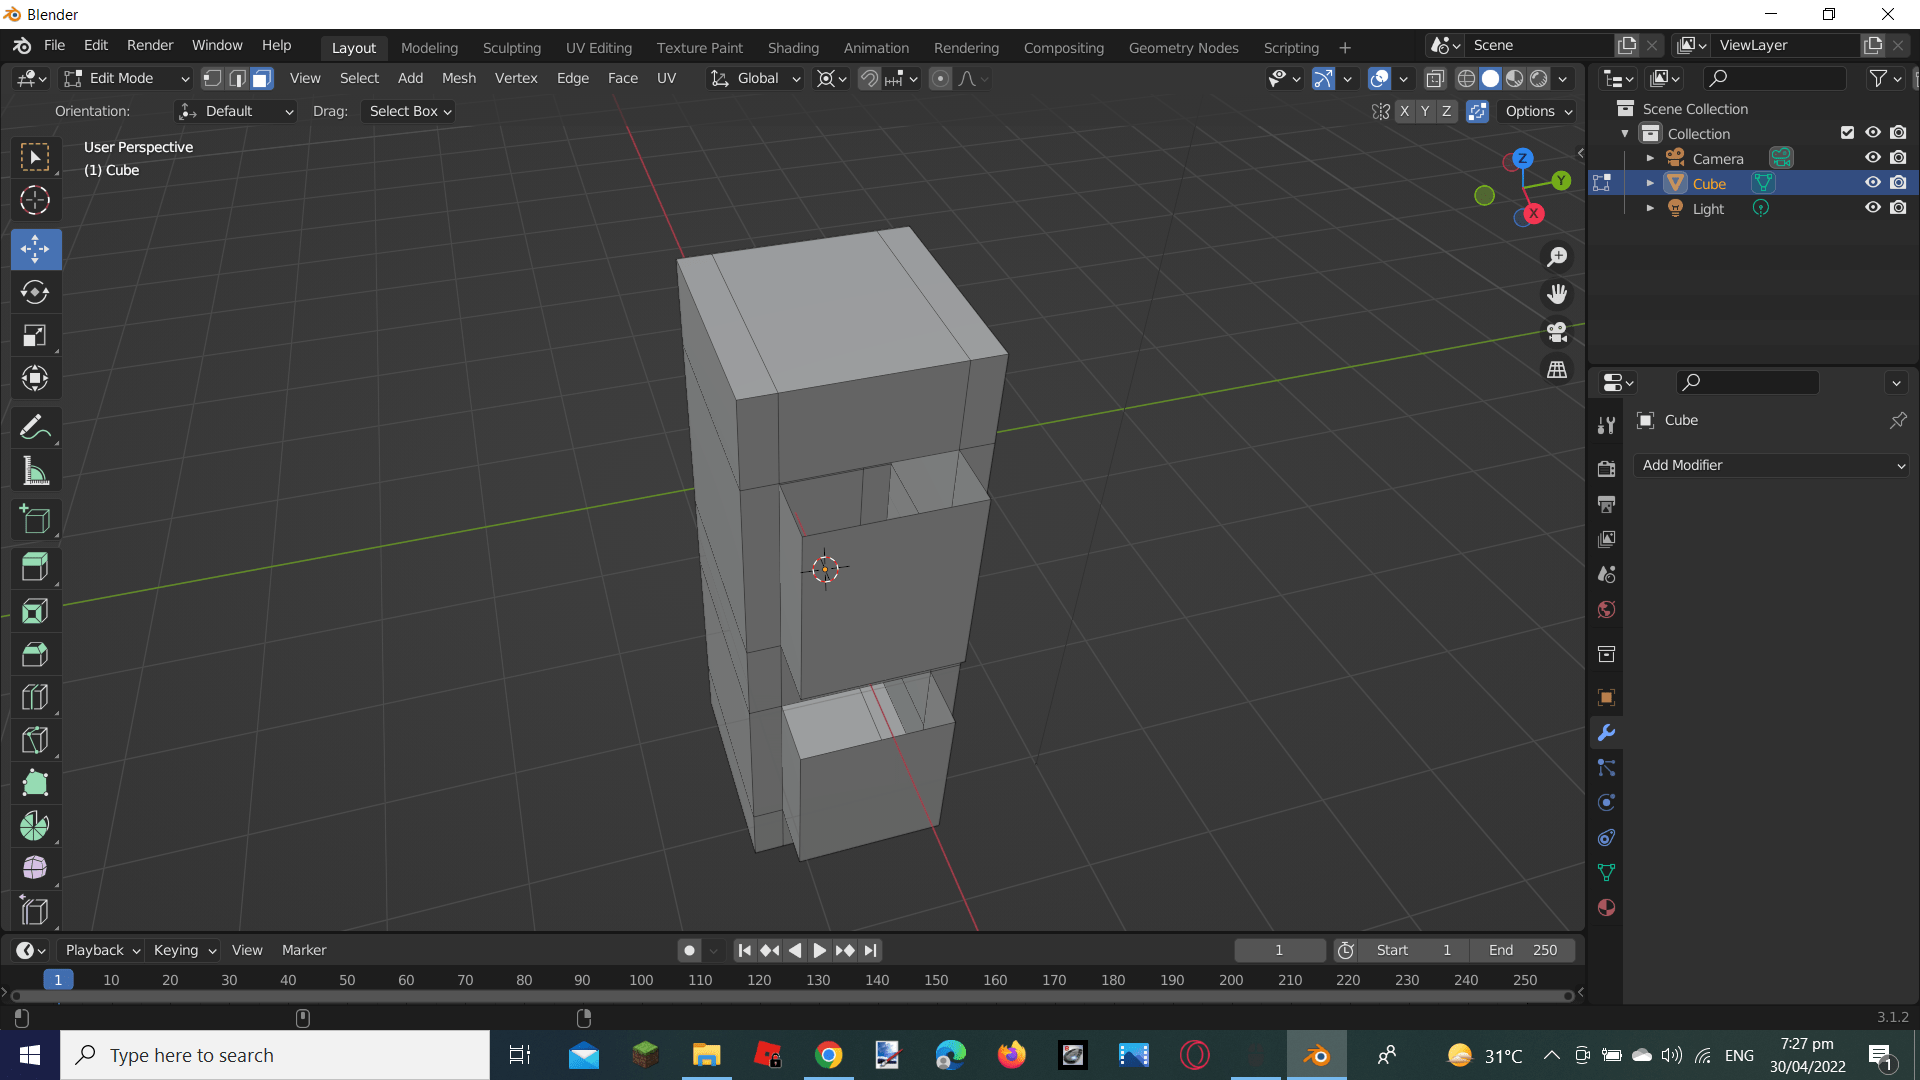The image size is (1920, 1080).
Task: Select the Rotate tool in toolbar
Action: tap(35, 292)
